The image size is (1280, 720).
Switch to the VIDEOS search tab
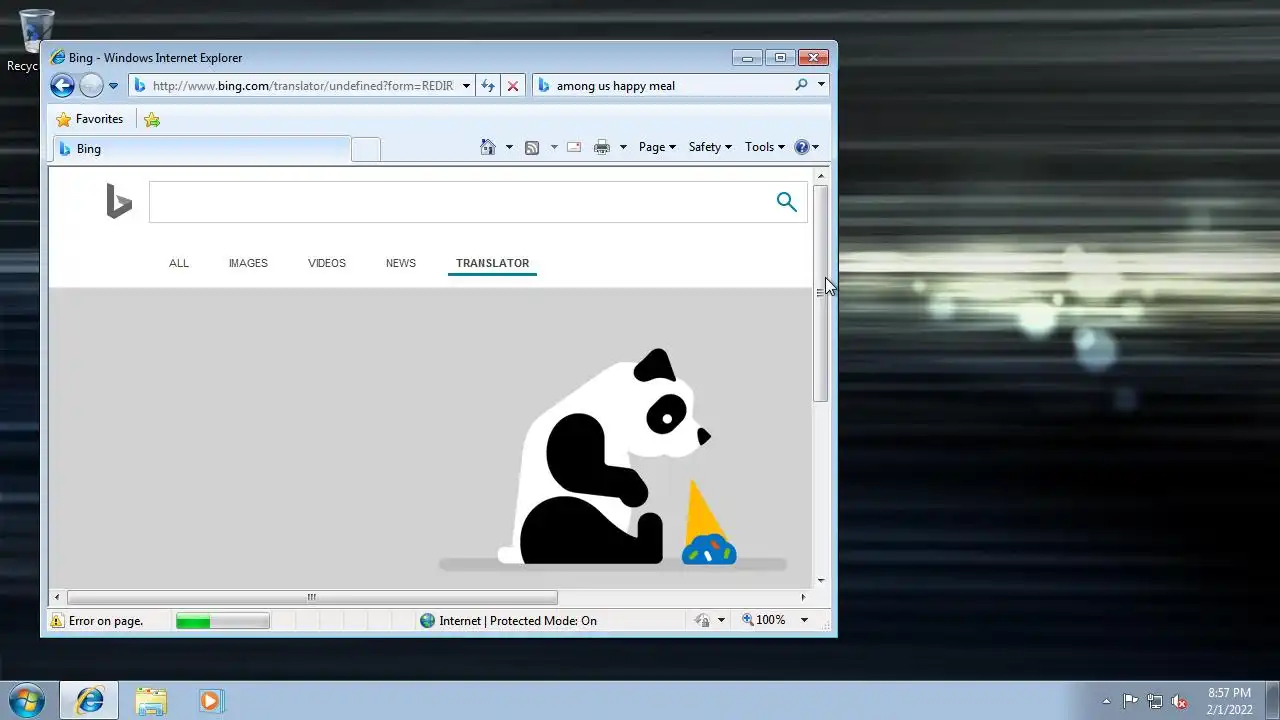click(327, 263)
